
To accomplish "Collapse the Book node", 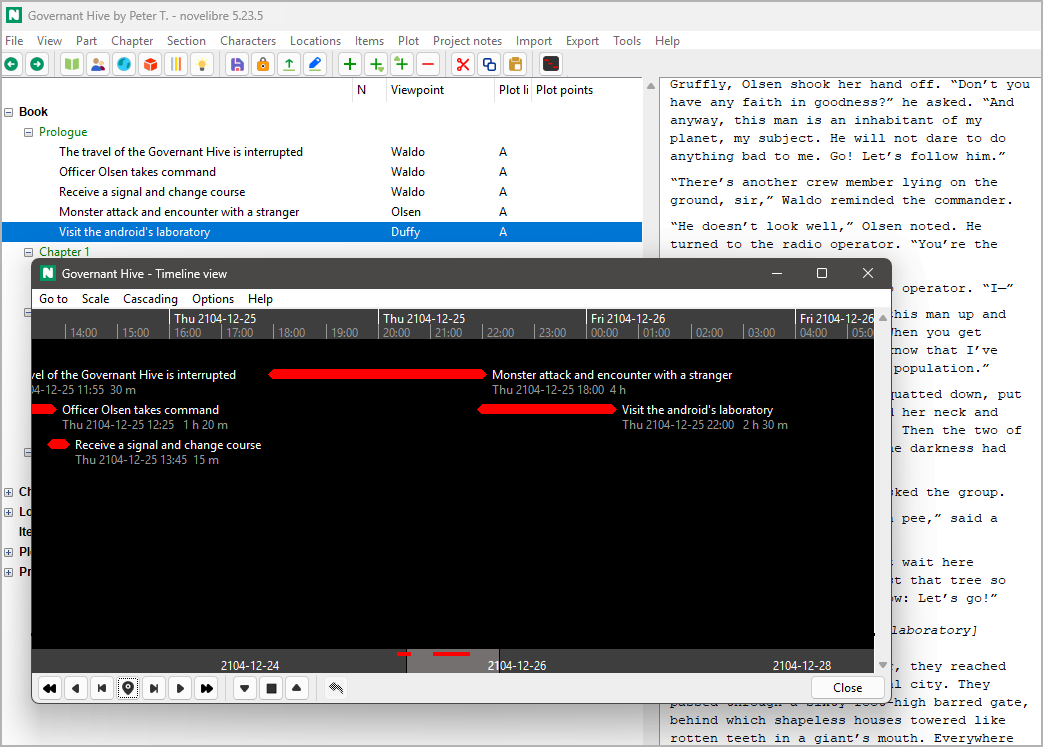I will (x=9, y=111).
